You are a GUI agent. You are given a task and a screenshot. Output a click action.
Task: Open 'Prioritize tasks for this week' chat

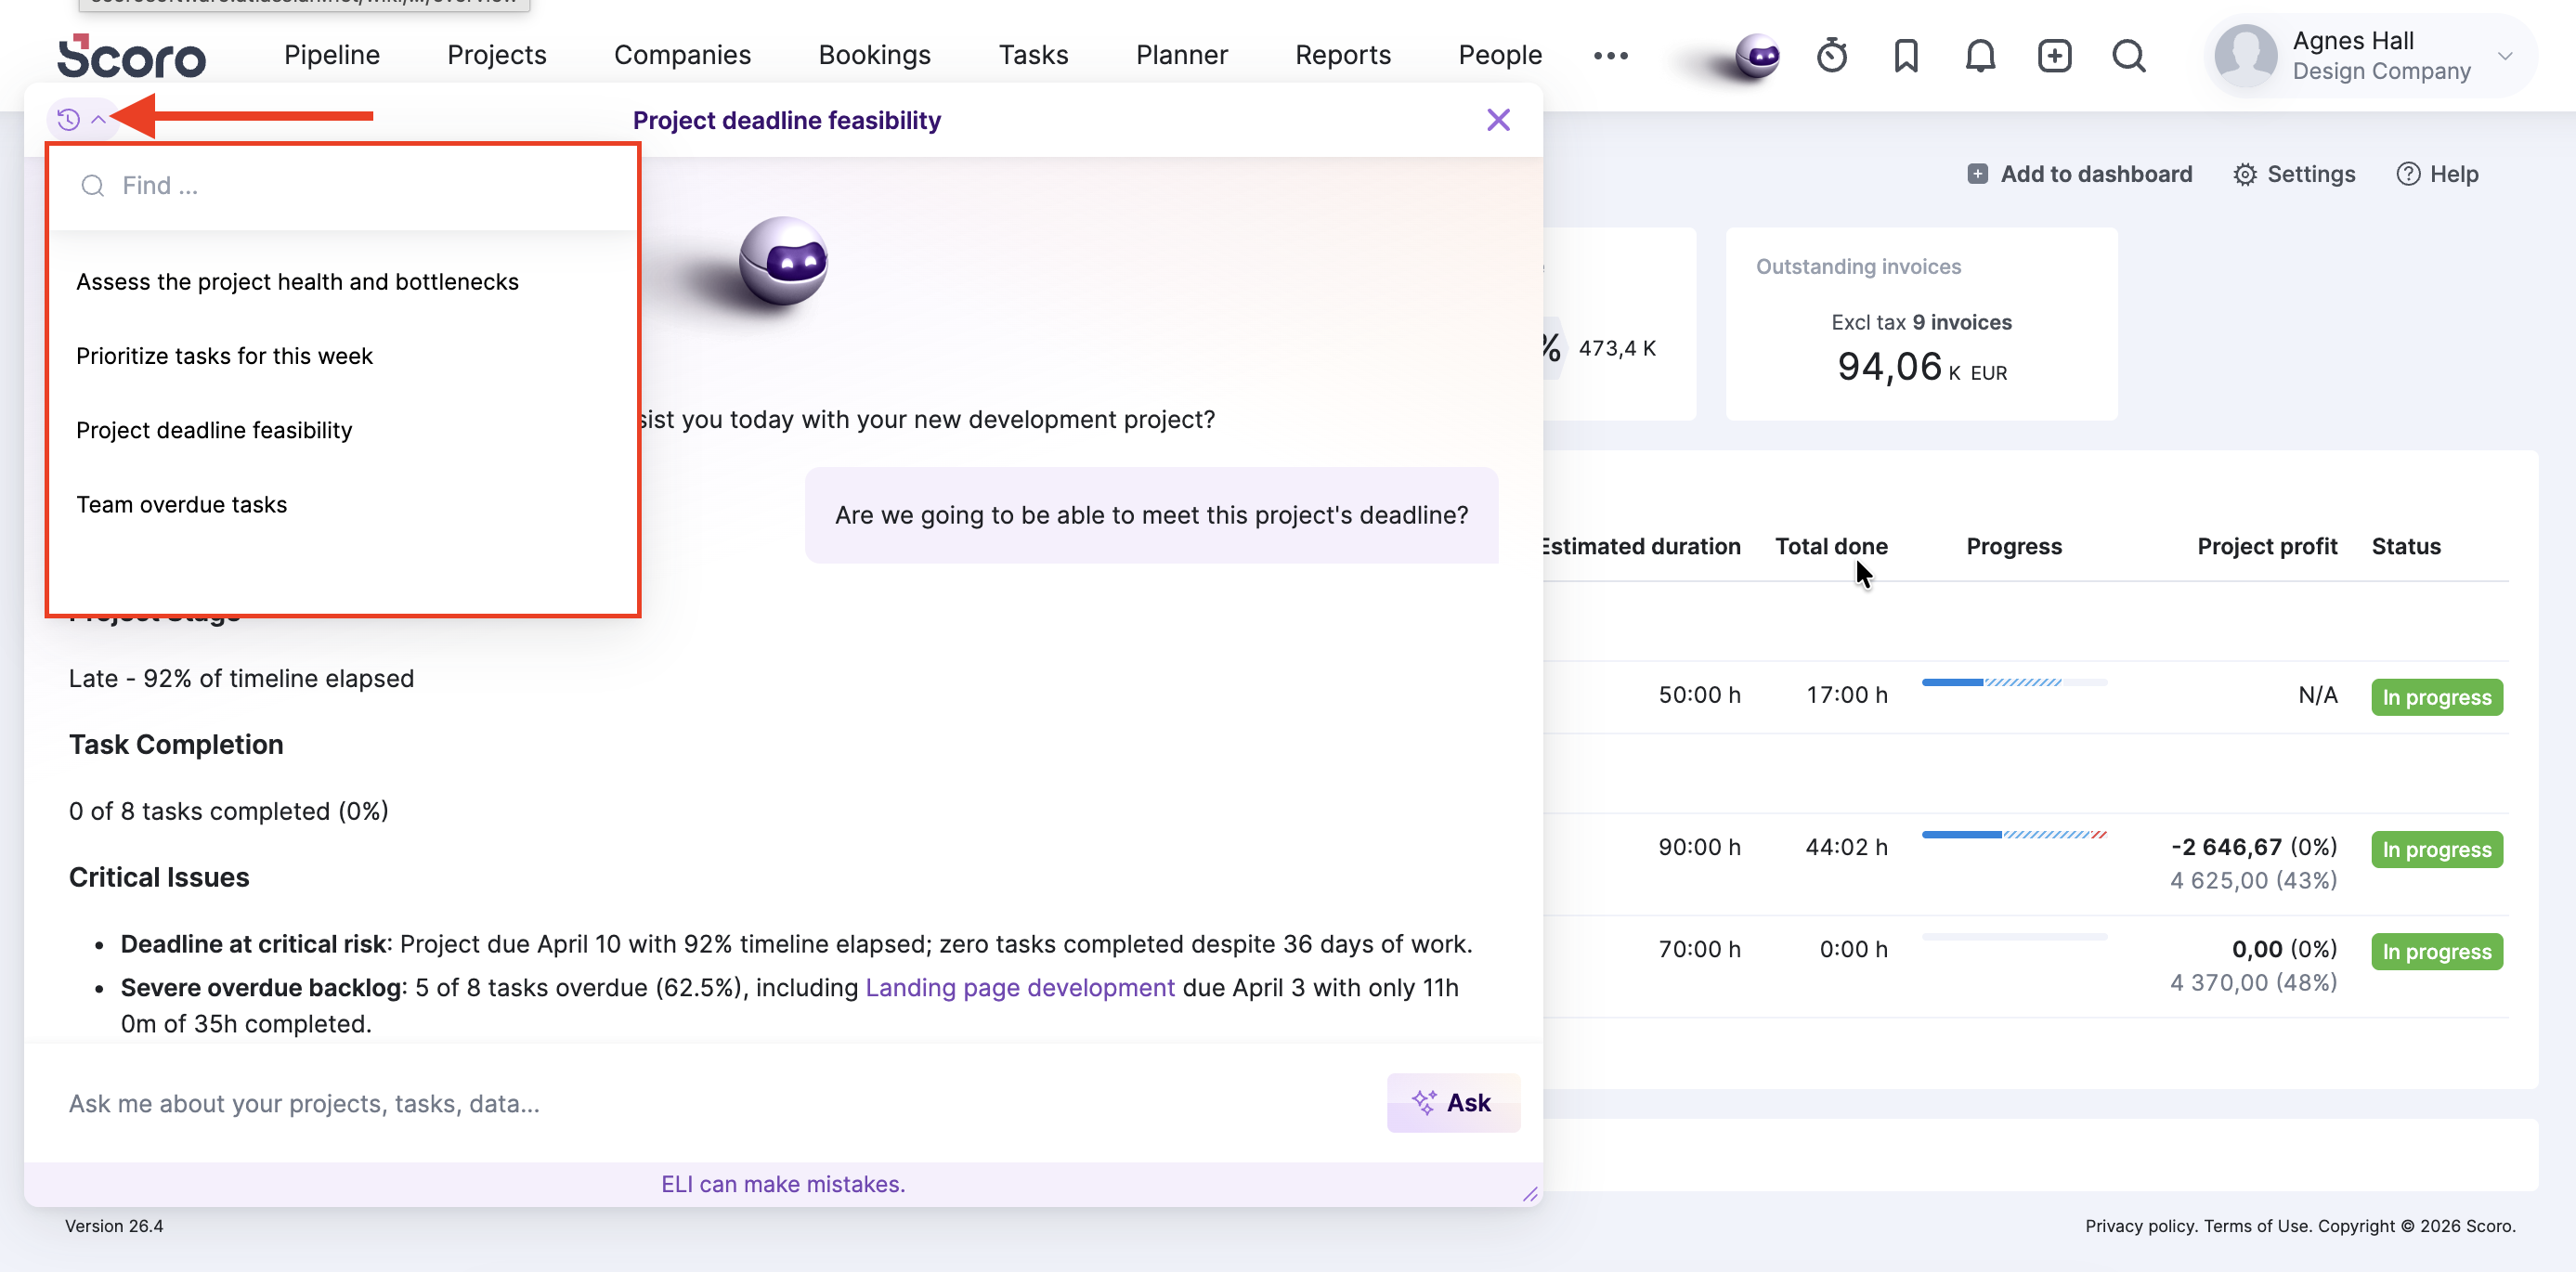coord(224,356)
